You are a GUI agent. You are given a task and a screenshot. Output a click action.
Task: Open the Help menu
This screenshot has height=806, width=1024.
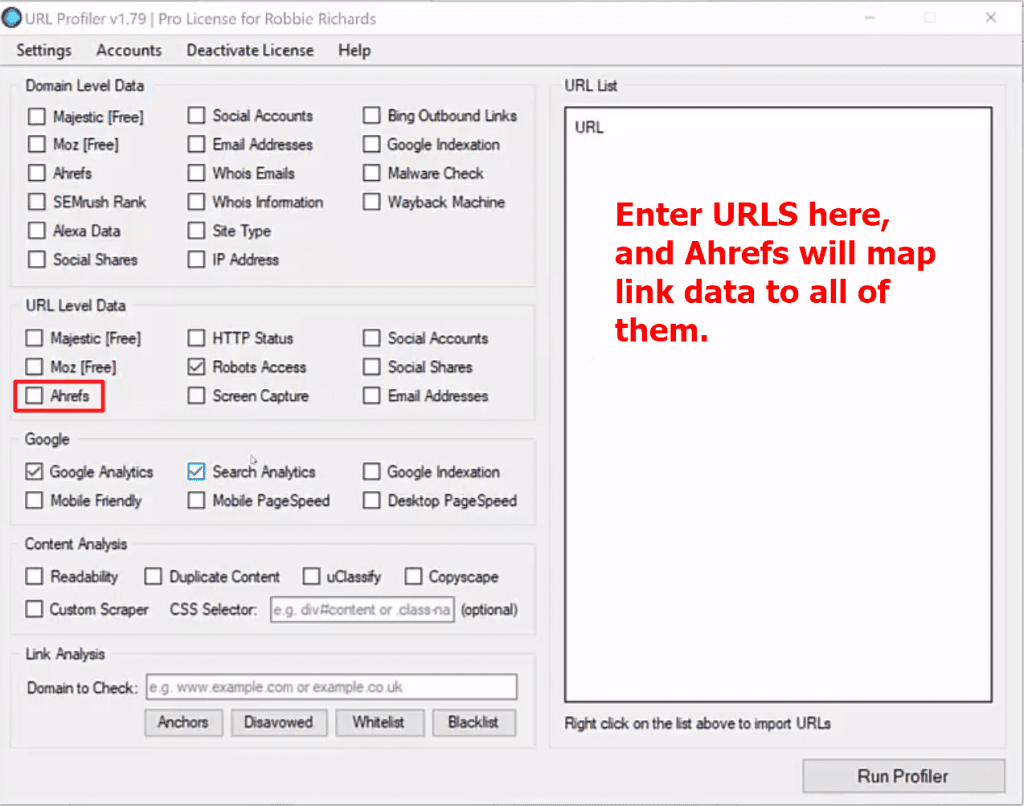354,50
